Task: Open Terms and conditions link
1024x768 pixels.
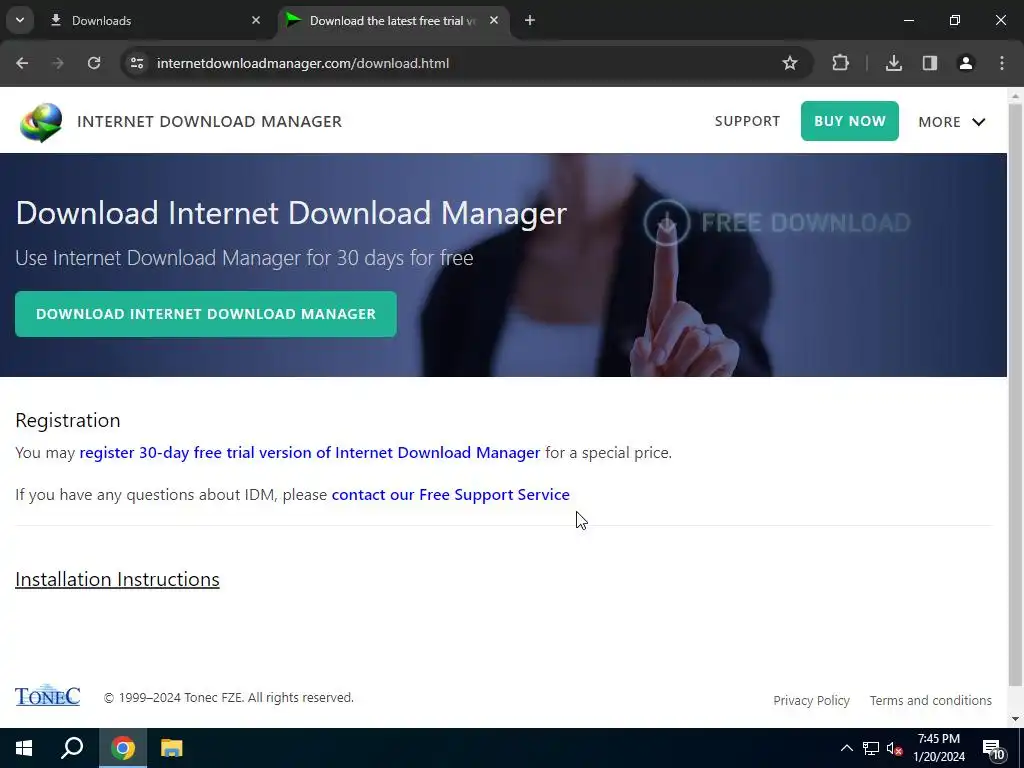Action: 931,700
